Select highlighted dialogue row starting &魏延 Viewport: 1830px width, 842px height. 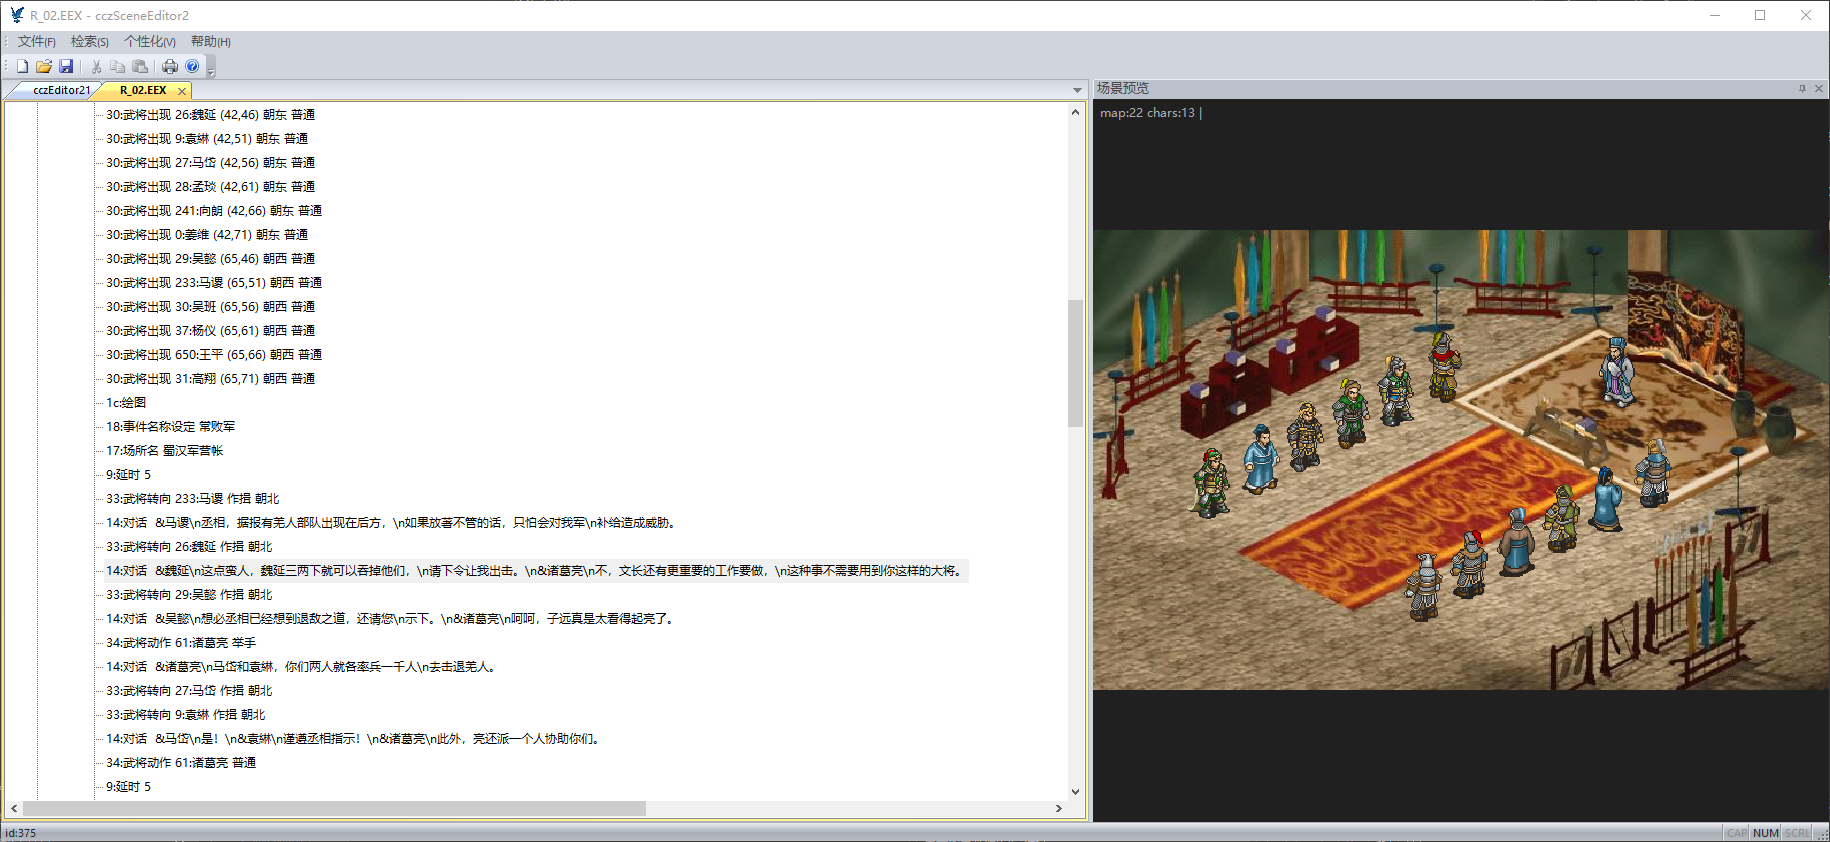point(536,571)
